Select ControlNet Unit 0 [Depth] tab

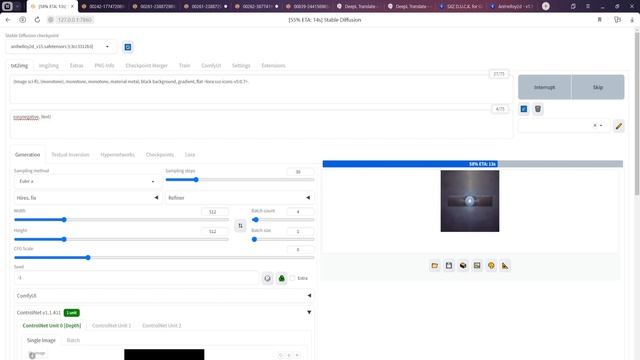click(x=52, y=326)
